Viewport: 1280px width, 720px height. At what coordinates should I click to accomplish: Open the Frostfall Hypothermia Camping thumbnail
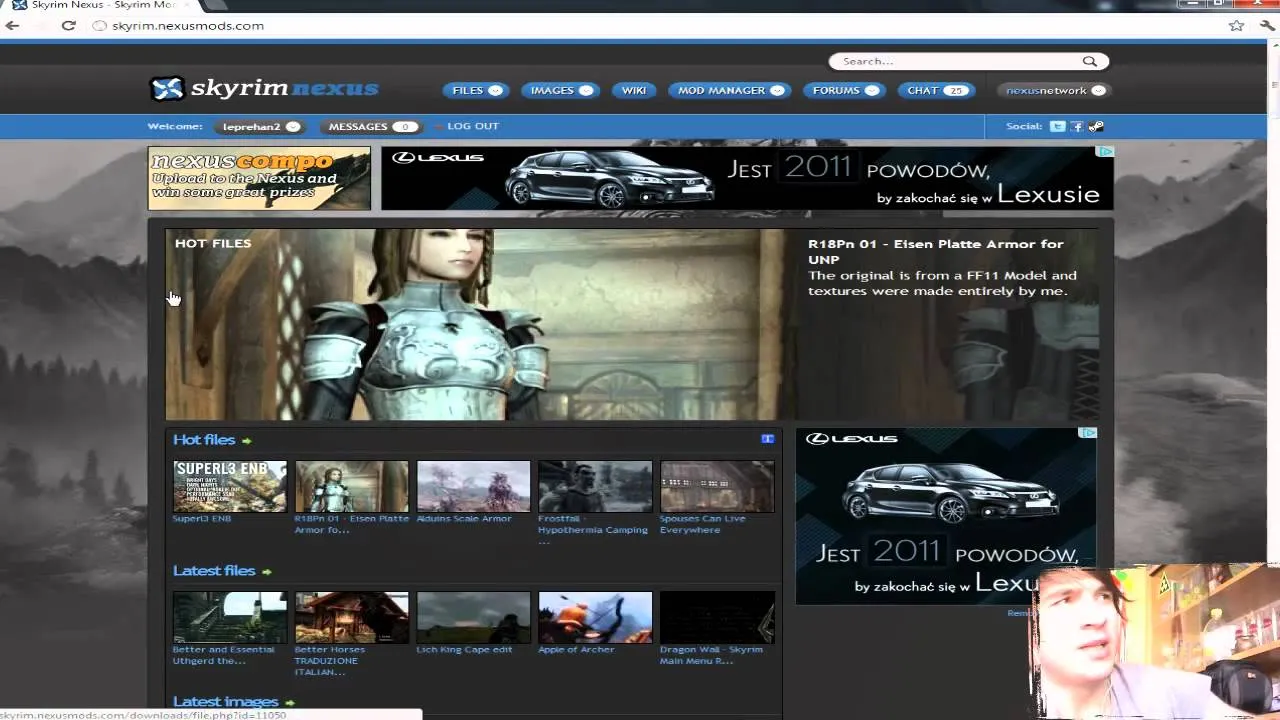pos(596,486)
